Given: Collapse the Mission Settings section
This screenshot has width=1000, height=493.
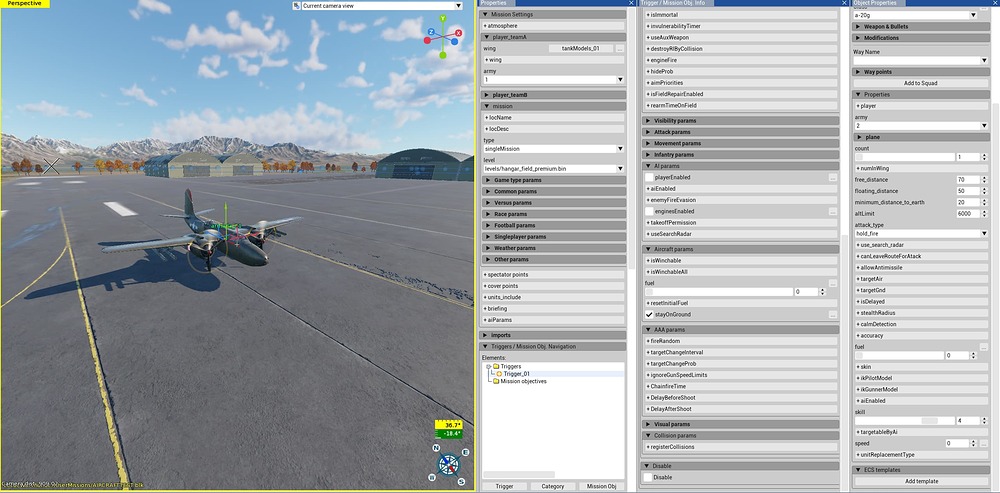Looking at the screenshot, I should 554,14.
